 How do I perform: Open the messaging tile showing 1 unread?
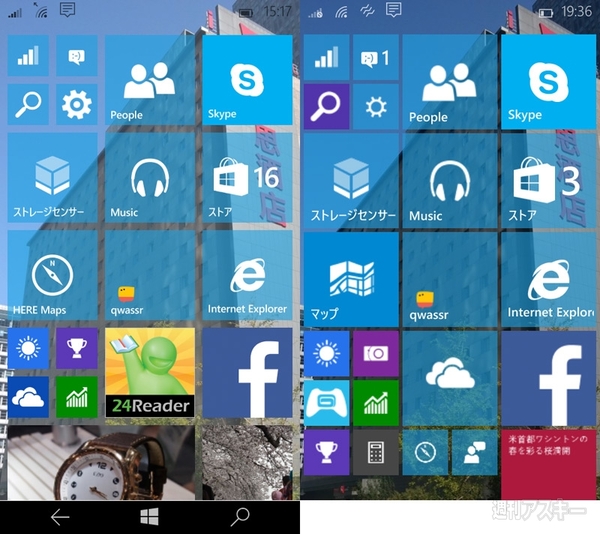click(x=376, y=57)
